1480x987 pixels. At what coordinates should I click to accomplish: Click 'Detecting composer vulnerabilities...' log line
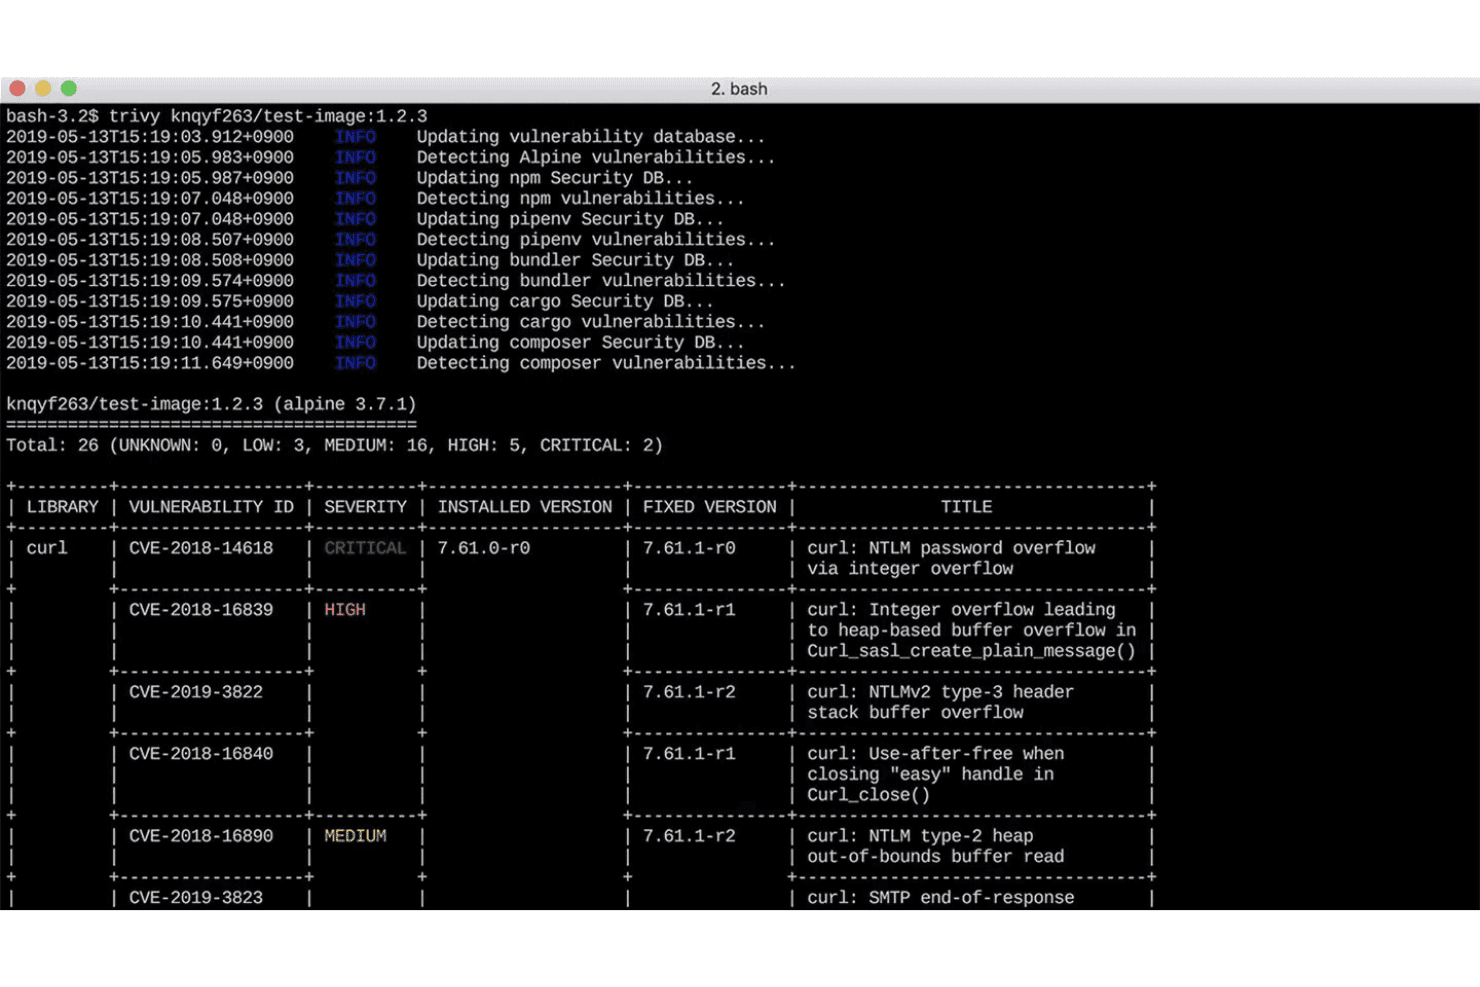[x=606, y=363]
